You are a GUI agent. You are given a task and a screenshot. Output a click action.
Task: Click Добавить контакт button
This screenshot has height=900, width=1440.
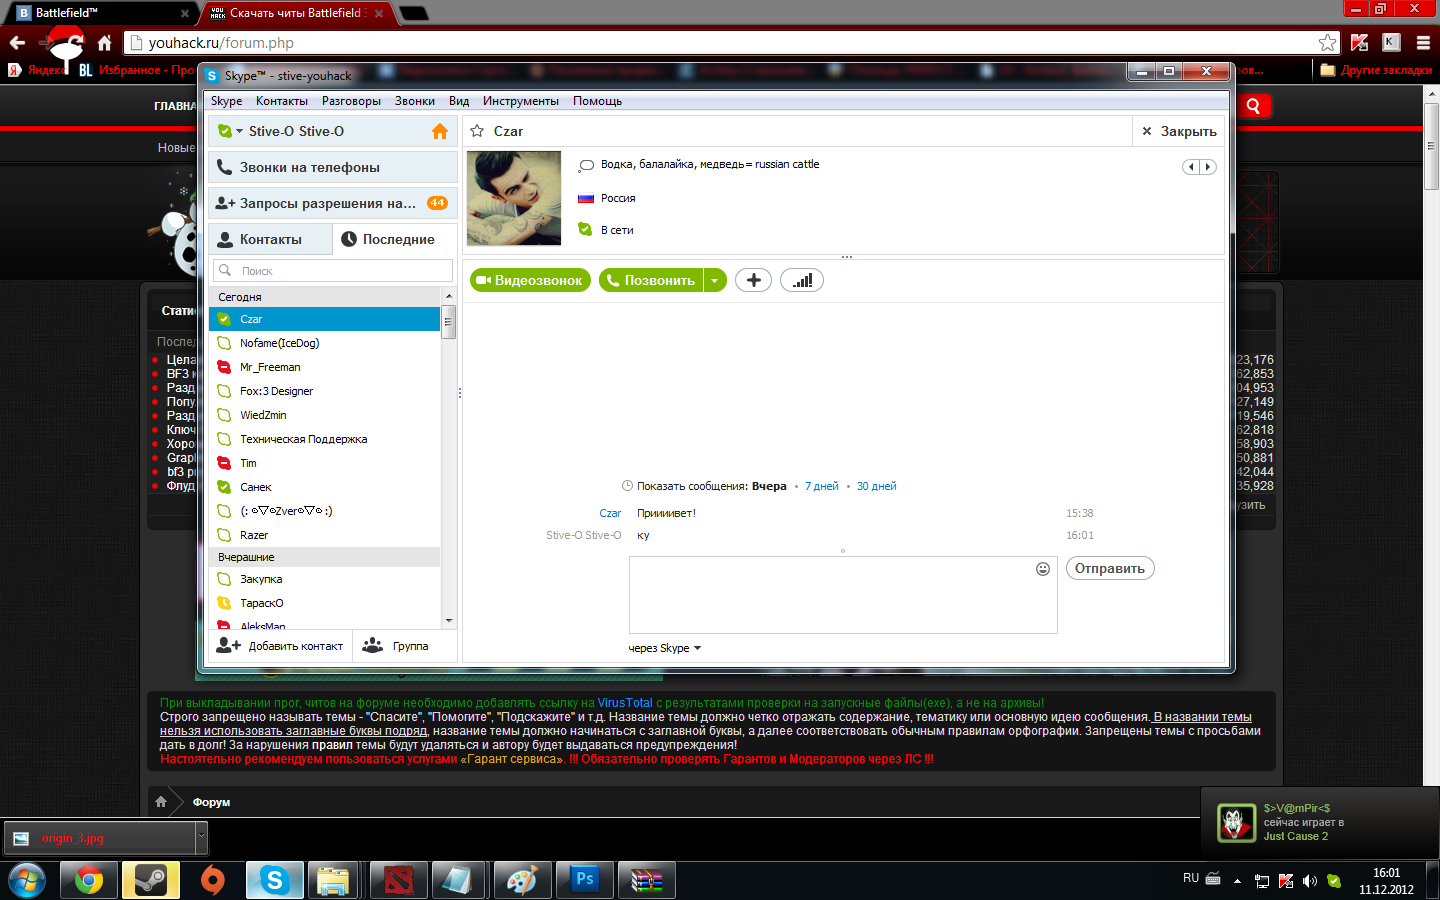[x=280, y=646]
